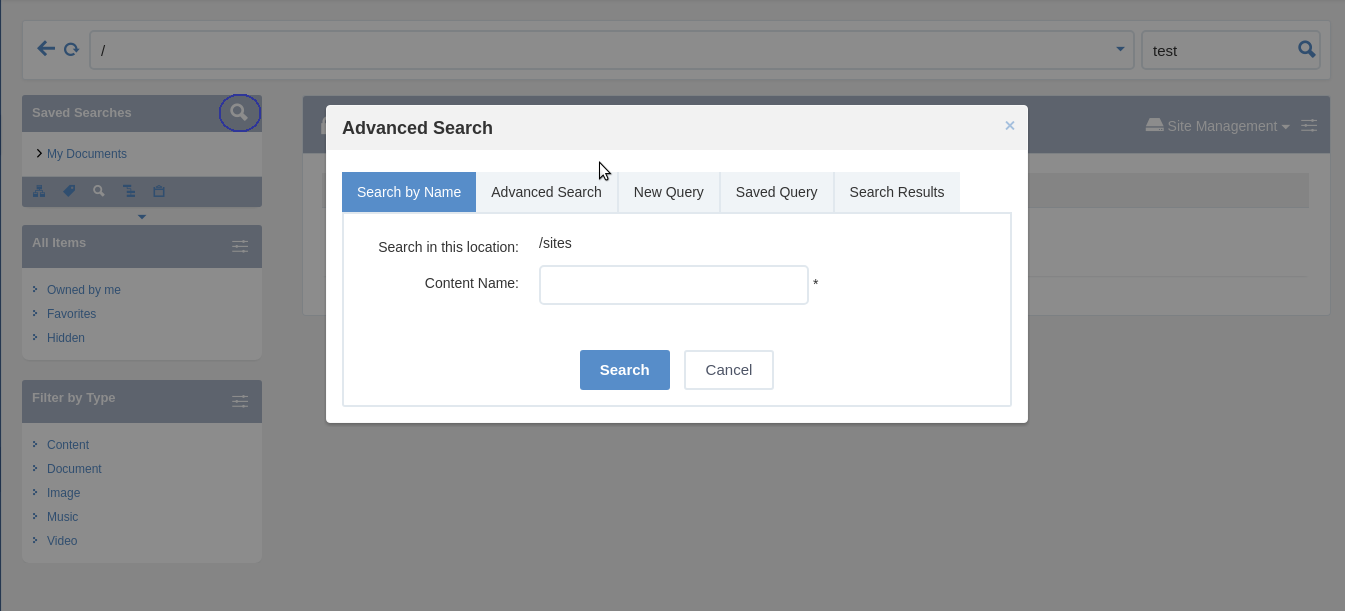Open the tag icon in sidebar toolbar
Viewport: 1345px width, 611px height.
[x=69, y=191]
